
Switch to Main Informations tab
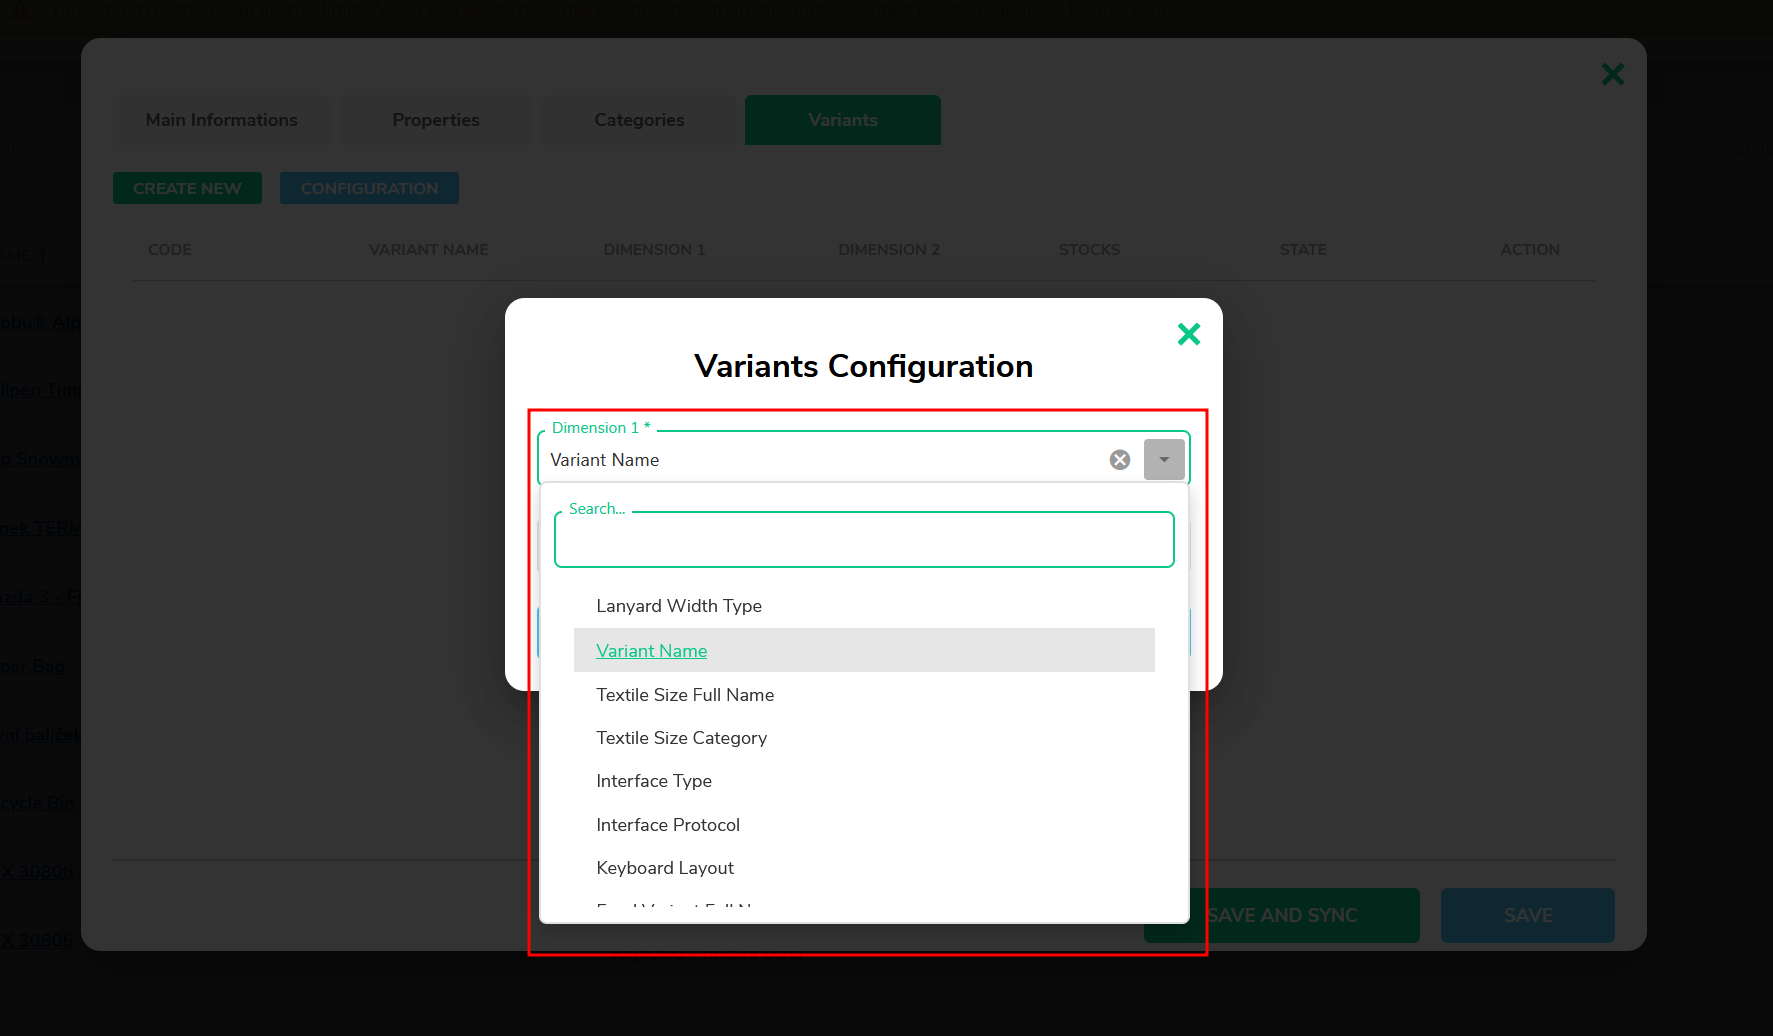coord(222,120)
